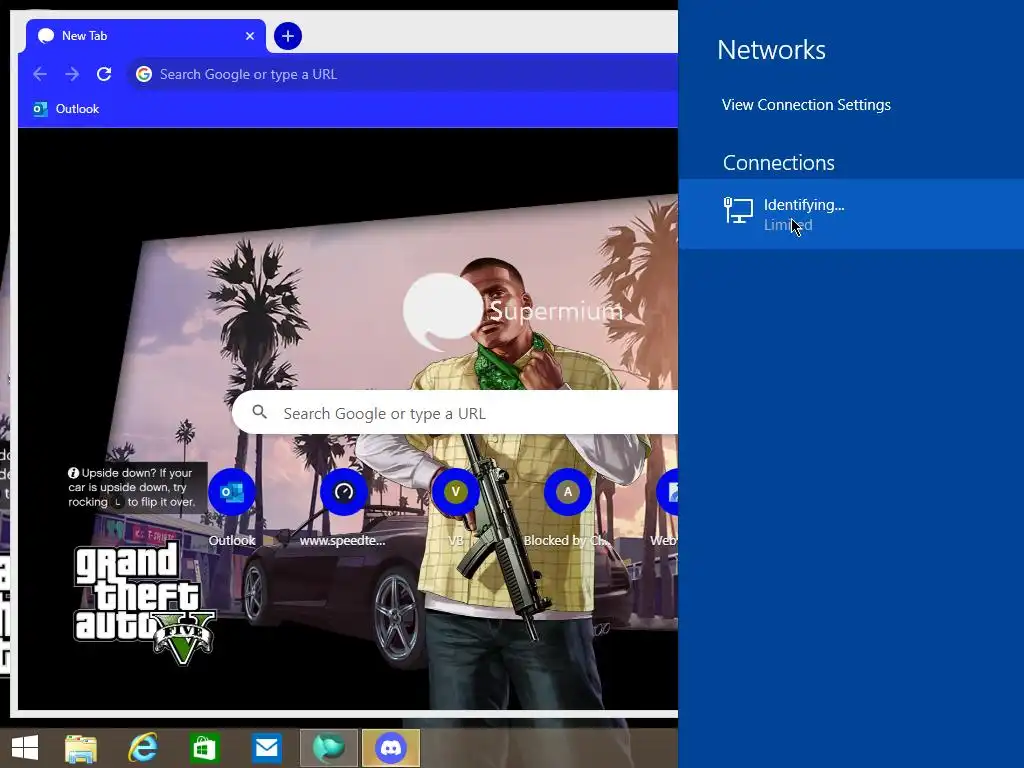
Task: Open View Connection Settings in Networks
Action: tap(806, 105)
